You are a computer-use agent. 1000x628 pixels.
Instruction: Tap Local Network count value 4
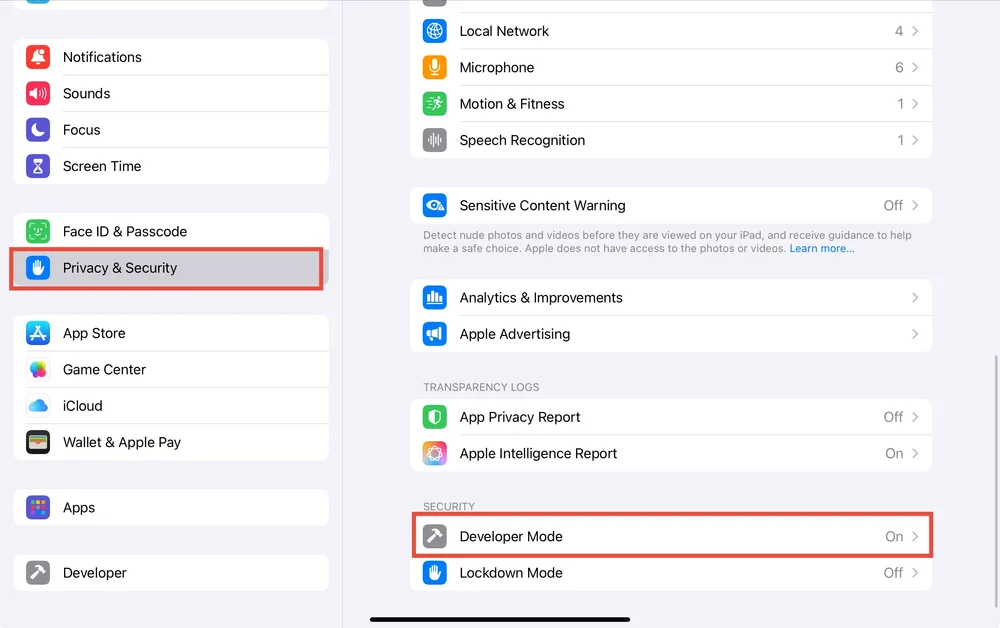[x=899, y=31]
